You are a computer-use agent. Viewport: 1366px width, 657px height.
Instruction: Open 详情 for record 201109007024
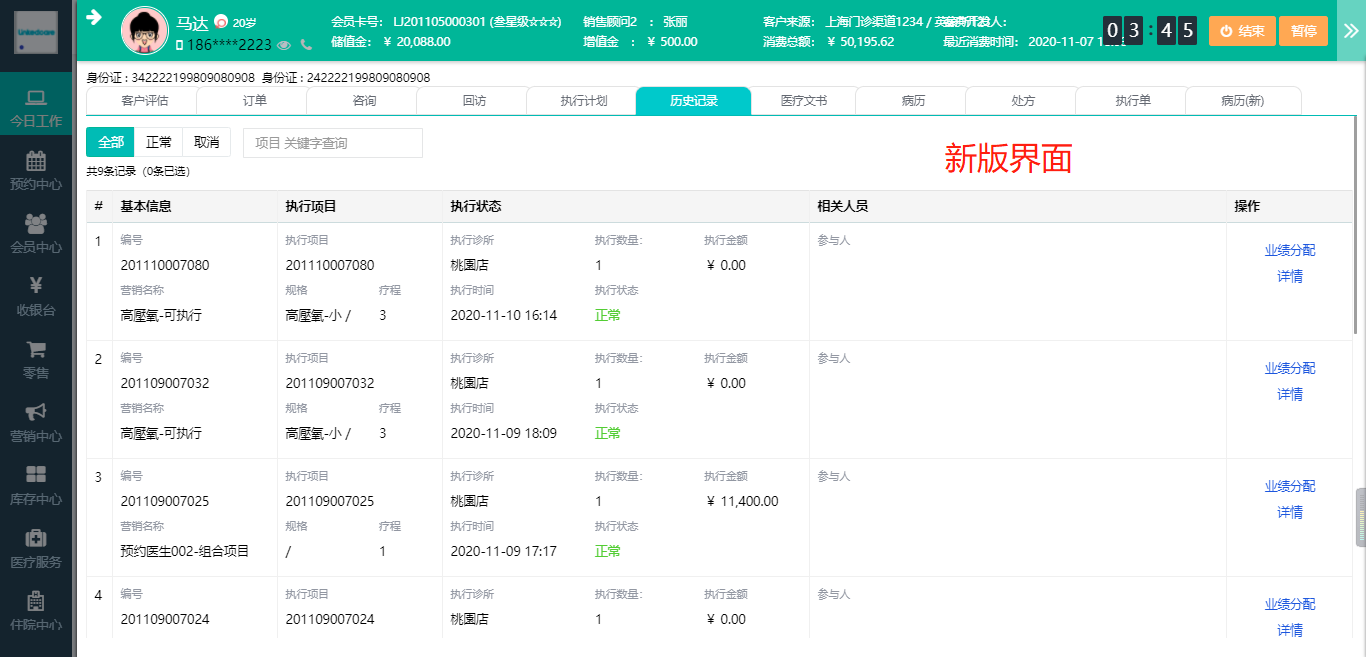click(1290, 630)
